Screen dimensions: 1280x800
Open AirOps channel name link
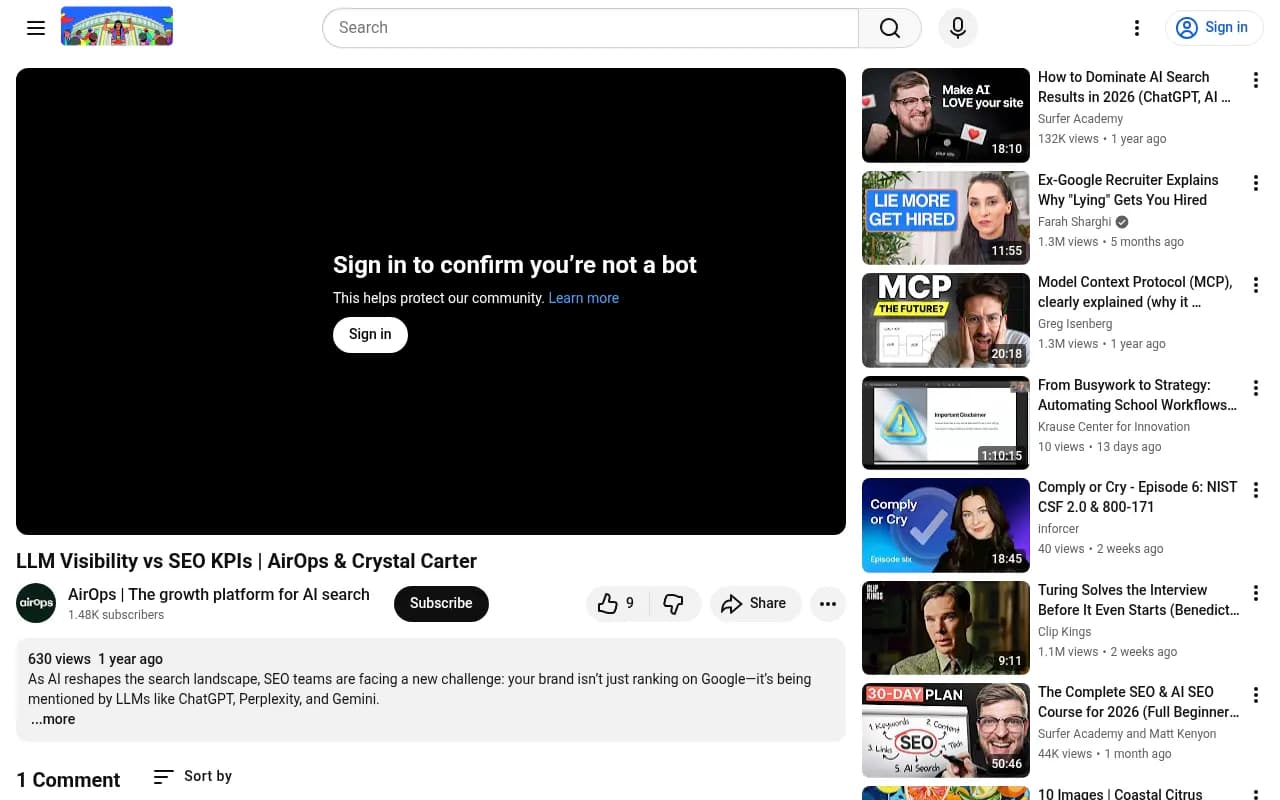(219, 595)
